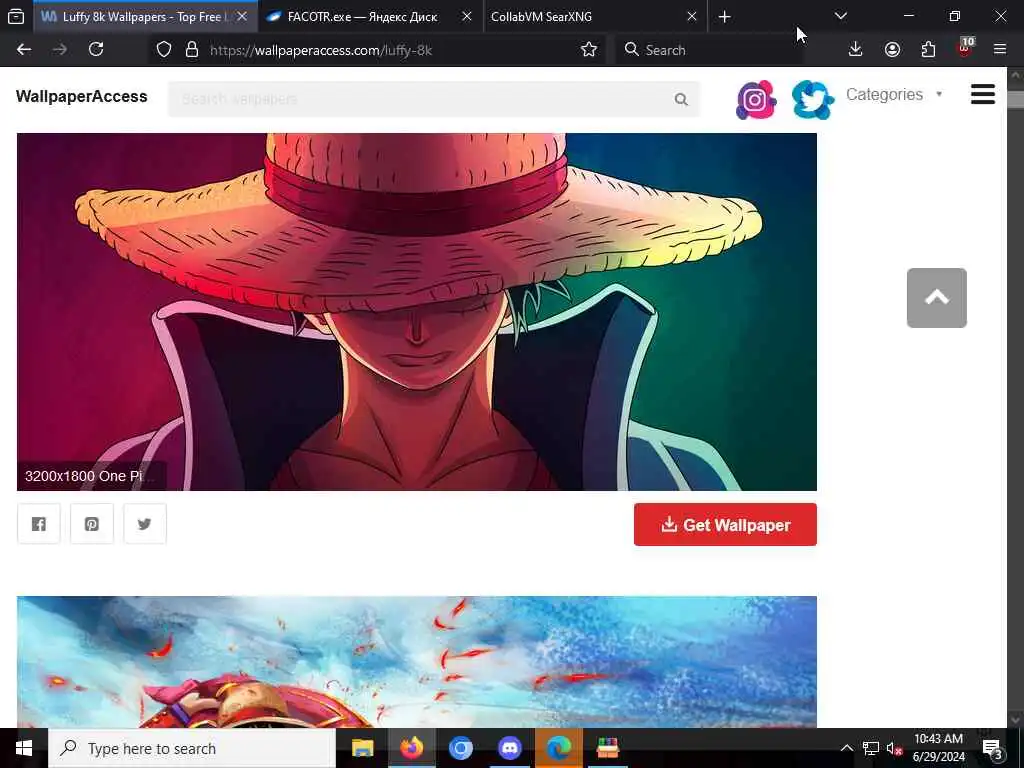Open the tracking protection shield icon

pyautogui.click(x=164, y=50)
